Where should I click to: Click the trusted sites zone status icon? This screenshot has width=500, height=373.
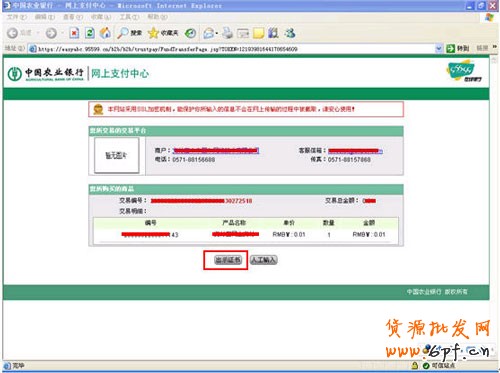[426, 366]
